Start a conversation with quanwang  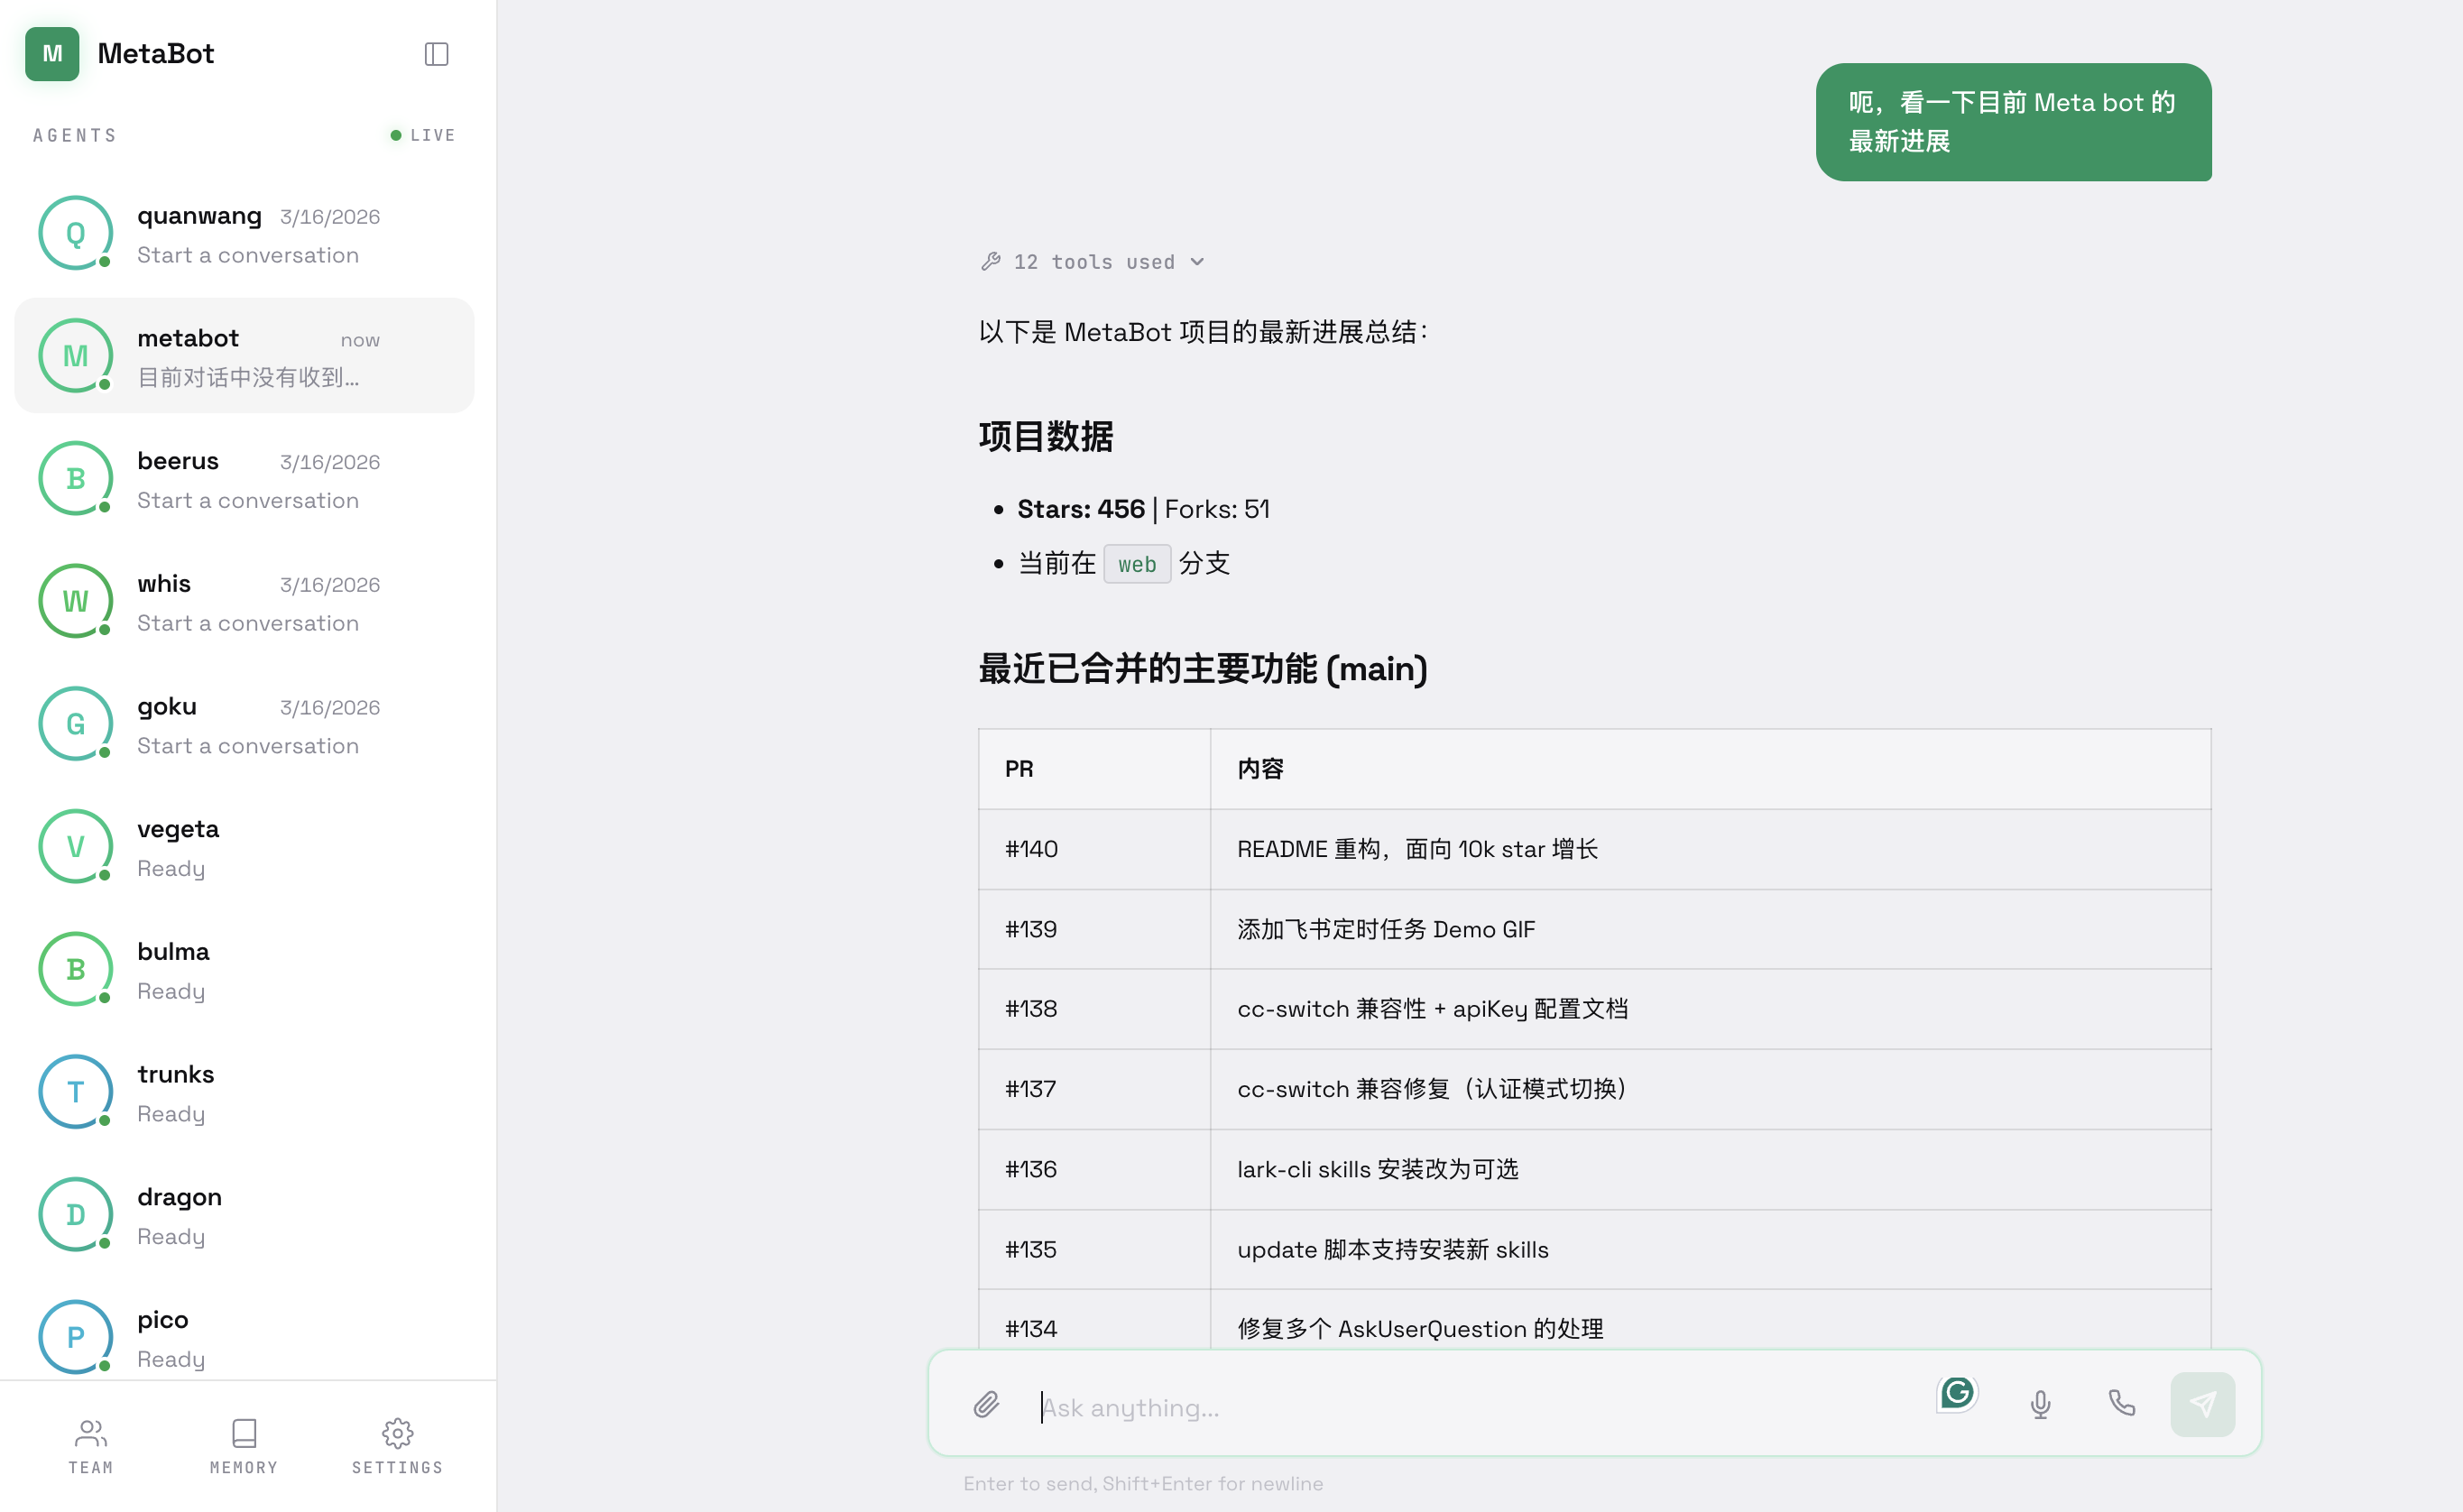pos(244,233)
